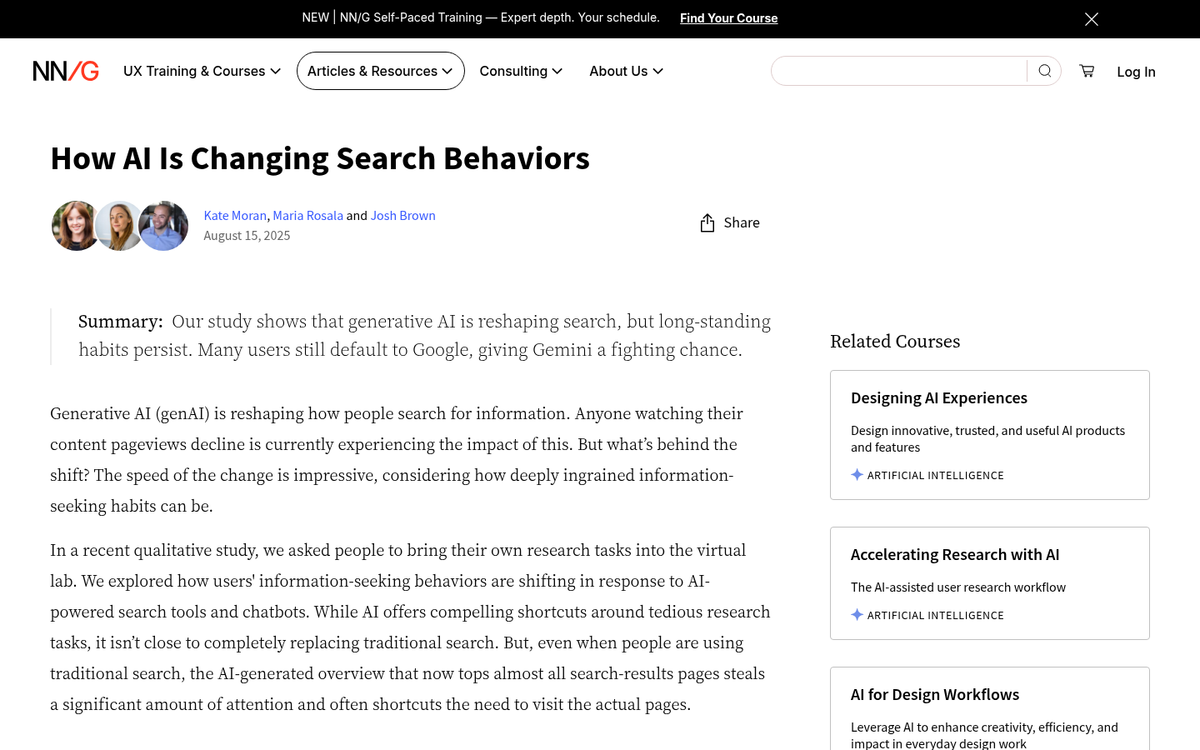Click the article title heading

click(x=320, y=158)
